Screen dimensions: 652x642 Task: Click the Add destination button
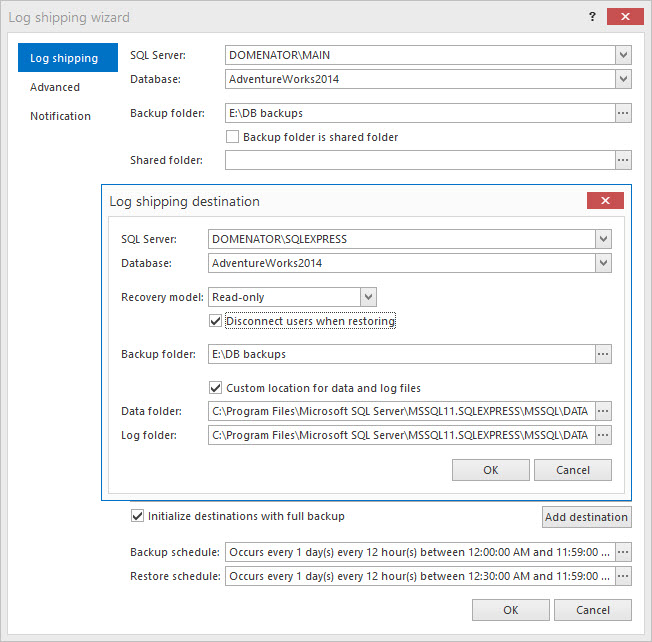[x=586, y=517]
